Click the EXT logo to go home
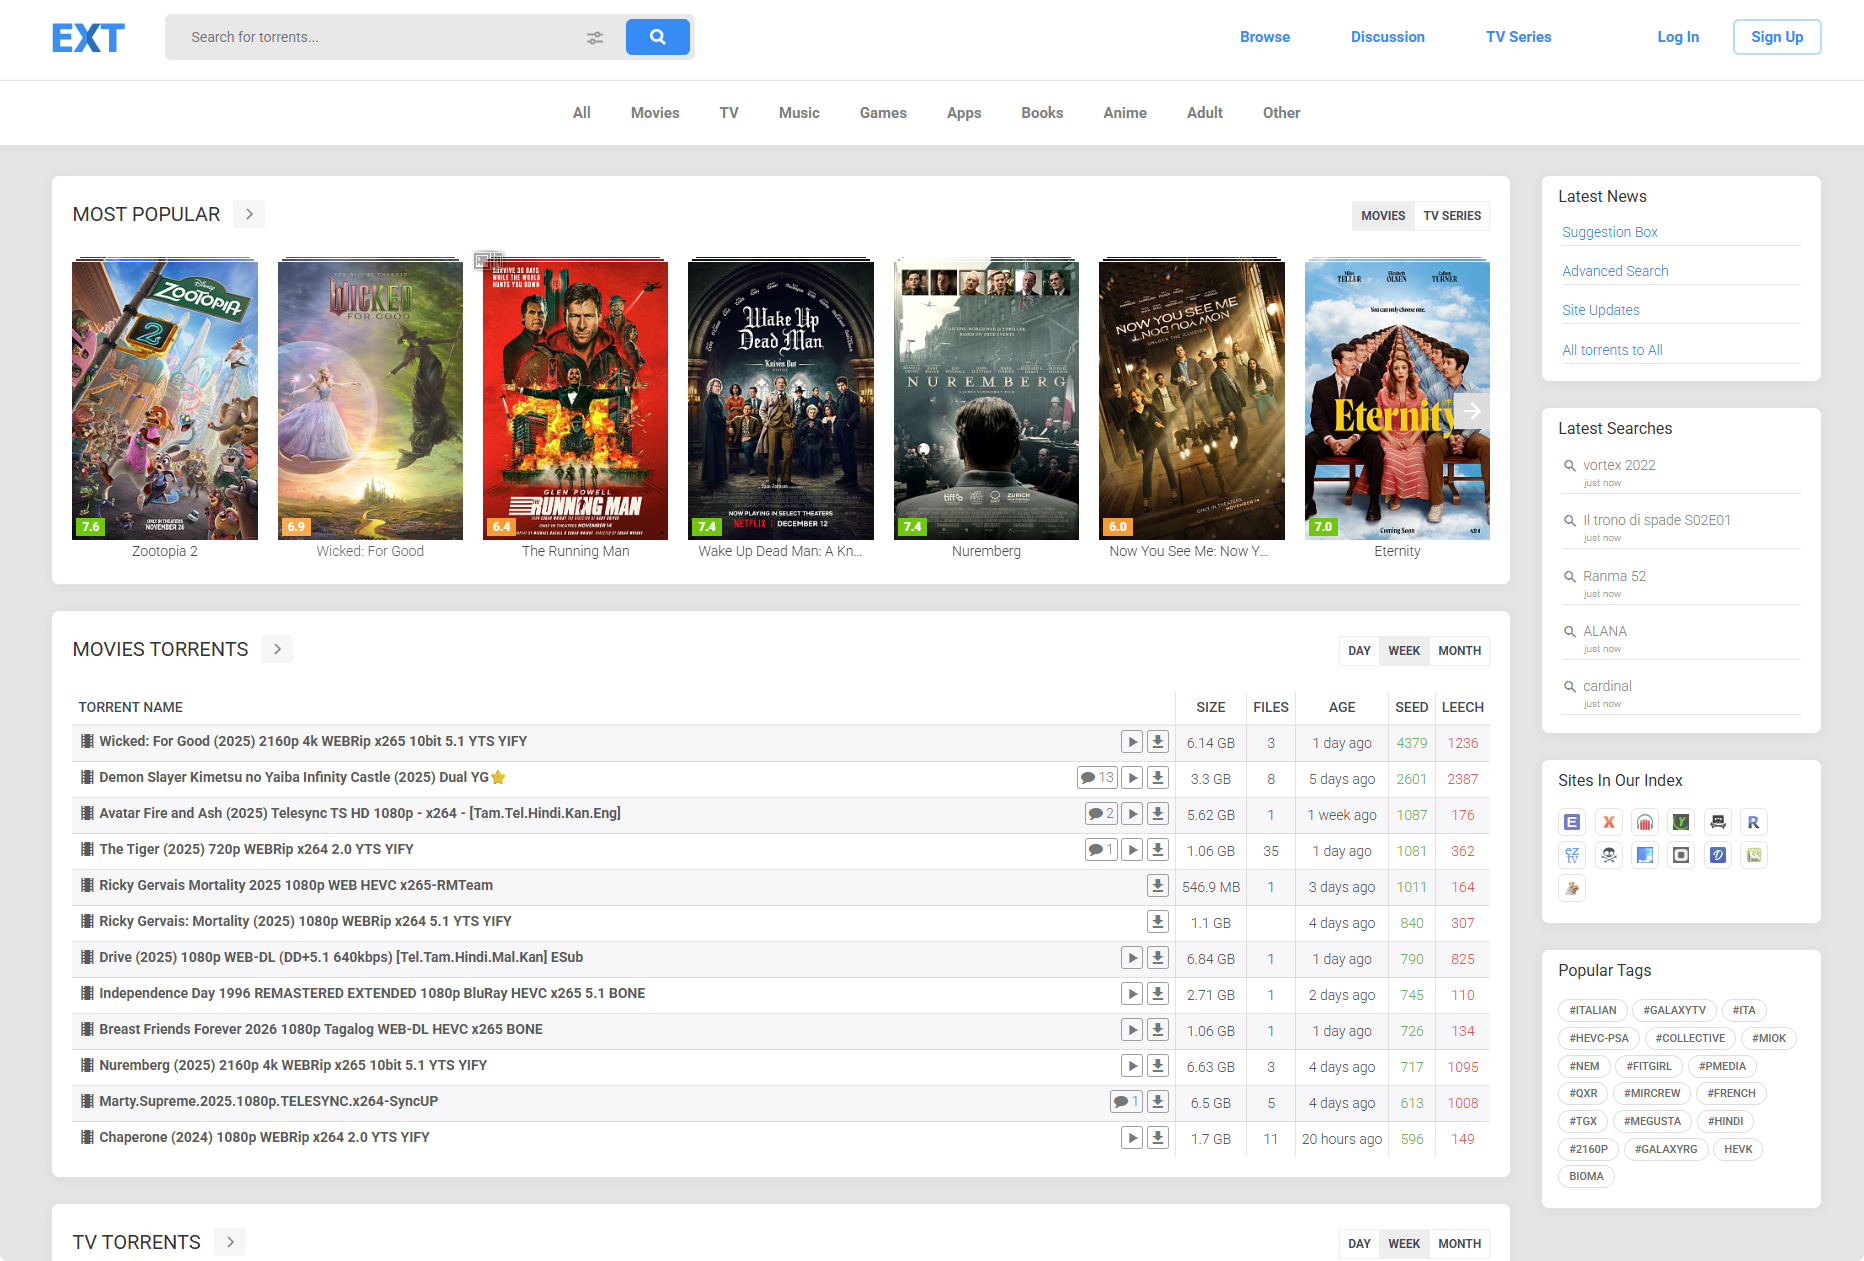 tap(87, 38)
